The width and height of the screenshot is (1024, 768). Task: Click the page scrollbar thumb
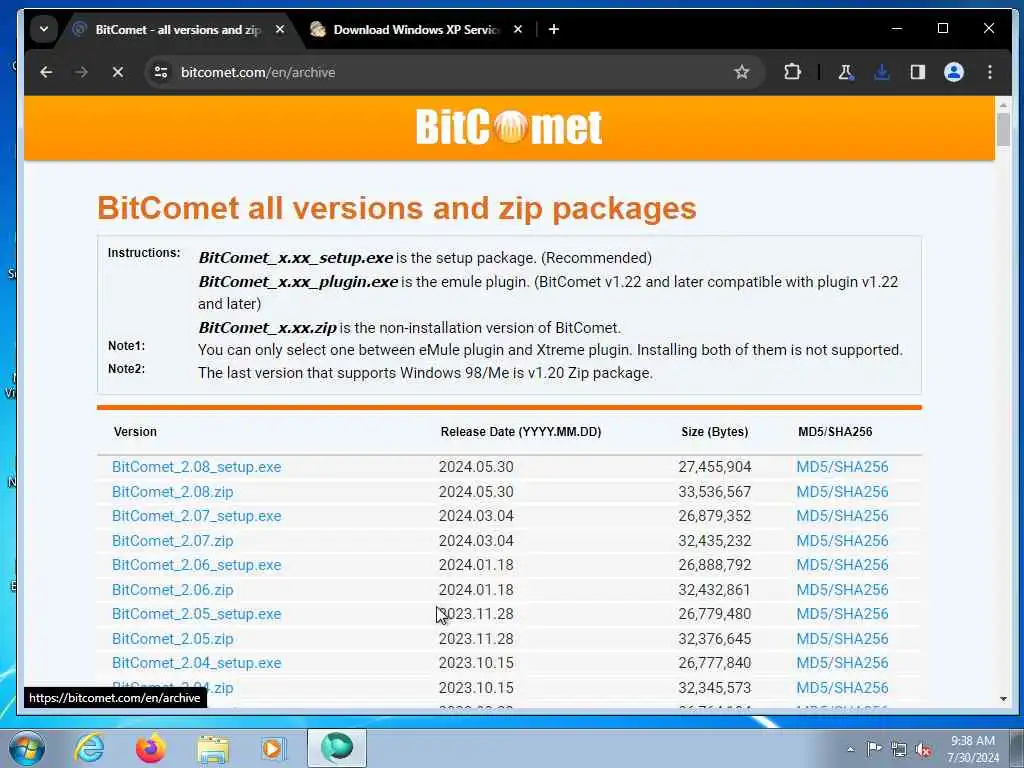coord(1003,129)
